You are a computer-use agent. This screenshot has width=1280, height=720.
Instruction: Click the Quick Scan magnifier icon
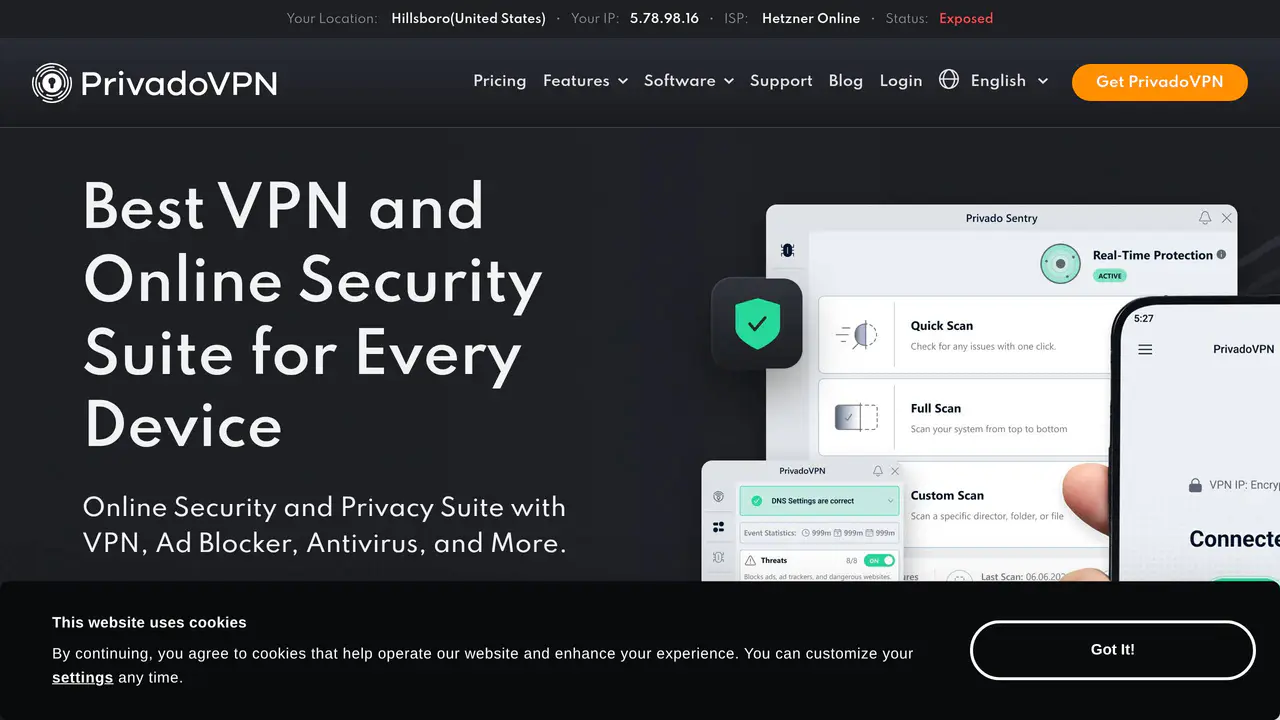pyautogui.click(x=856, y=335)
